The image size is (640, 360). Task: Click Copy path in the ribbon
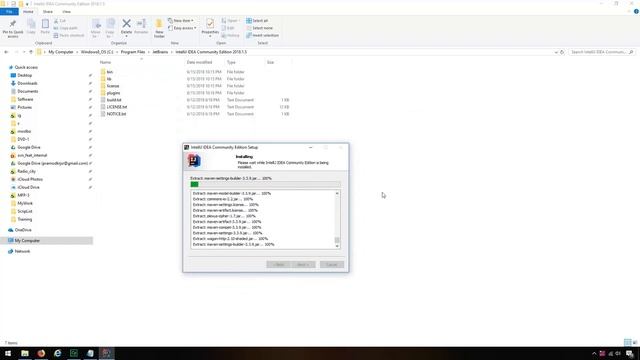pos(65,28)
